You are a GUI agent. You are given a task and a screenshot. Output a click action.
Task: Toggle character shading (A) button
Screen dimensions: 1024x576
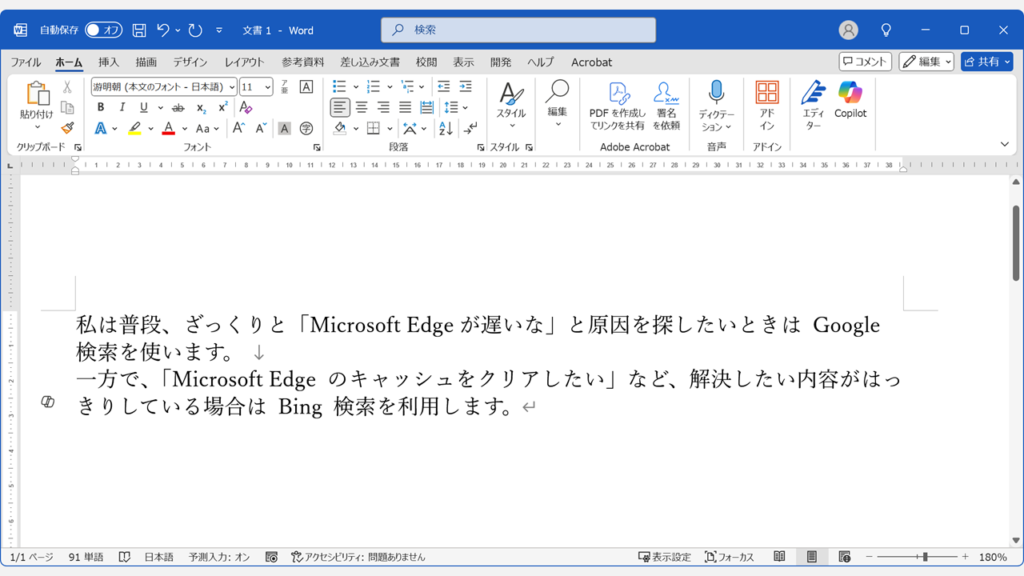(284, 128)
